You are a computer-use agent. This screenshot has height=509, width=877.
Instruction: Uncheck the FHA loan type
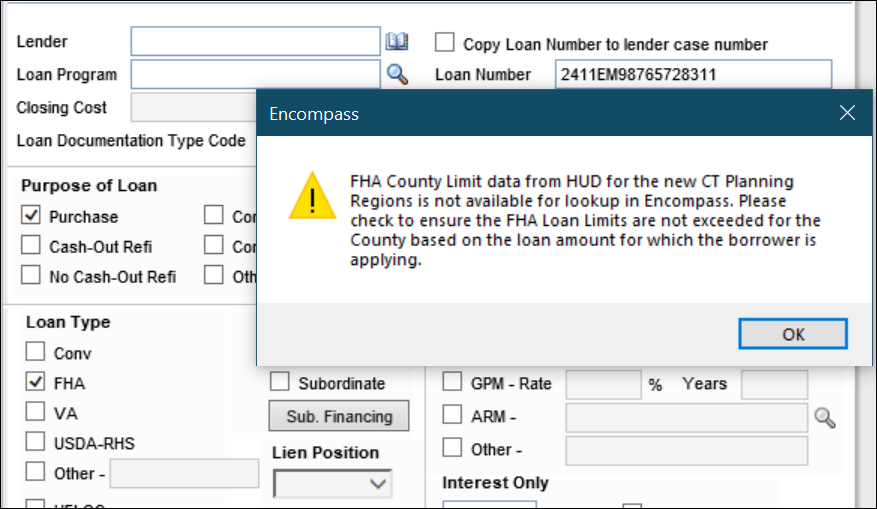tap(35, 382)
